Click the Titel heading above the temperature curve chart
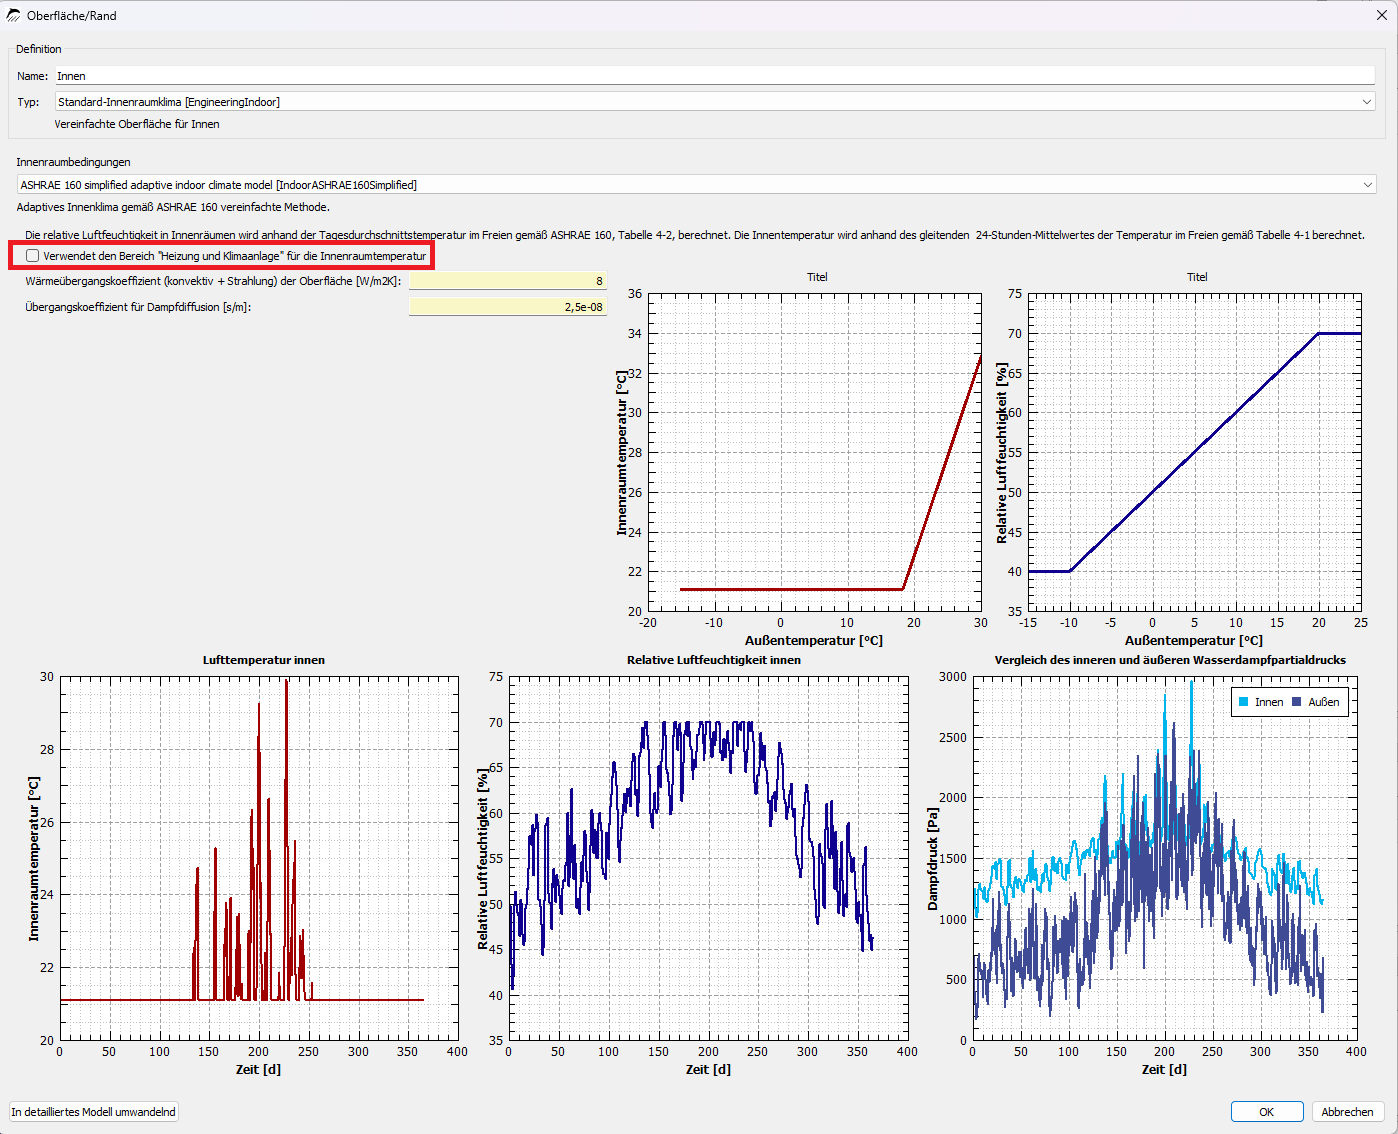 coord(817,277)
